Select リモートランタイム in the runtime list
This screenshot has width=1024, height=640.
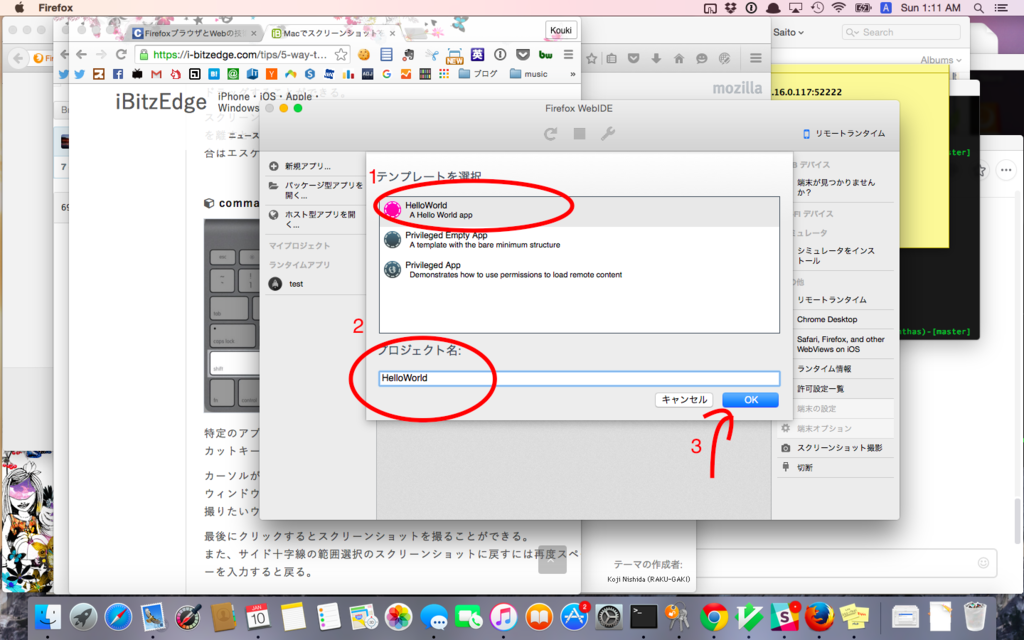pos(831,300)
